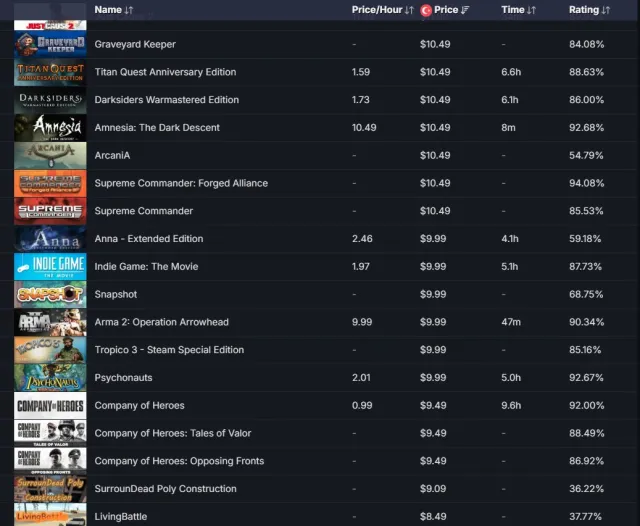Open the SurrounDead Poly Construction thumbnail
Viewport: 640px width, 526px height.
point(50,488)
